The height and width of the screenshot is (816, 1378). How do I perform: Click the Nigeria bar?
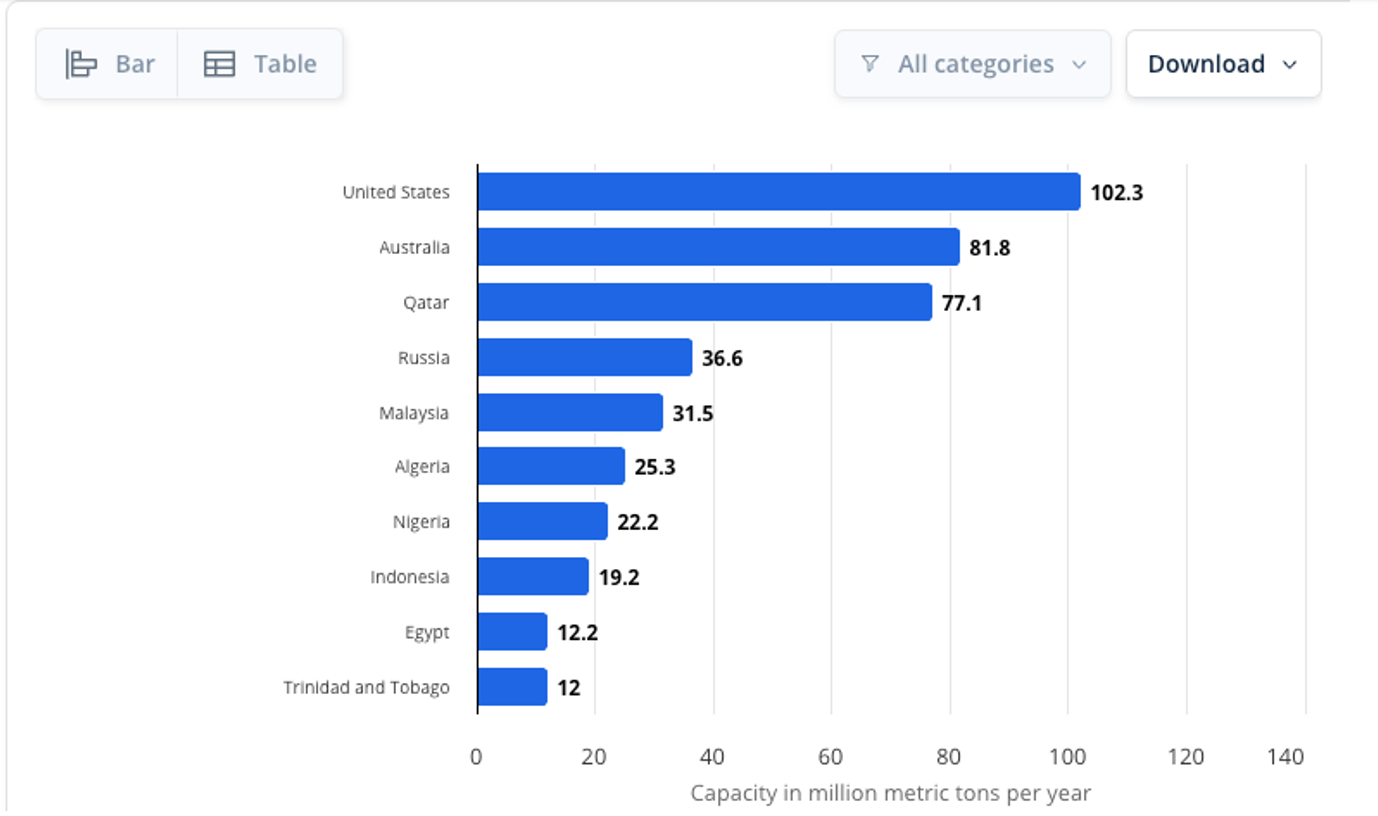point(543,521)
